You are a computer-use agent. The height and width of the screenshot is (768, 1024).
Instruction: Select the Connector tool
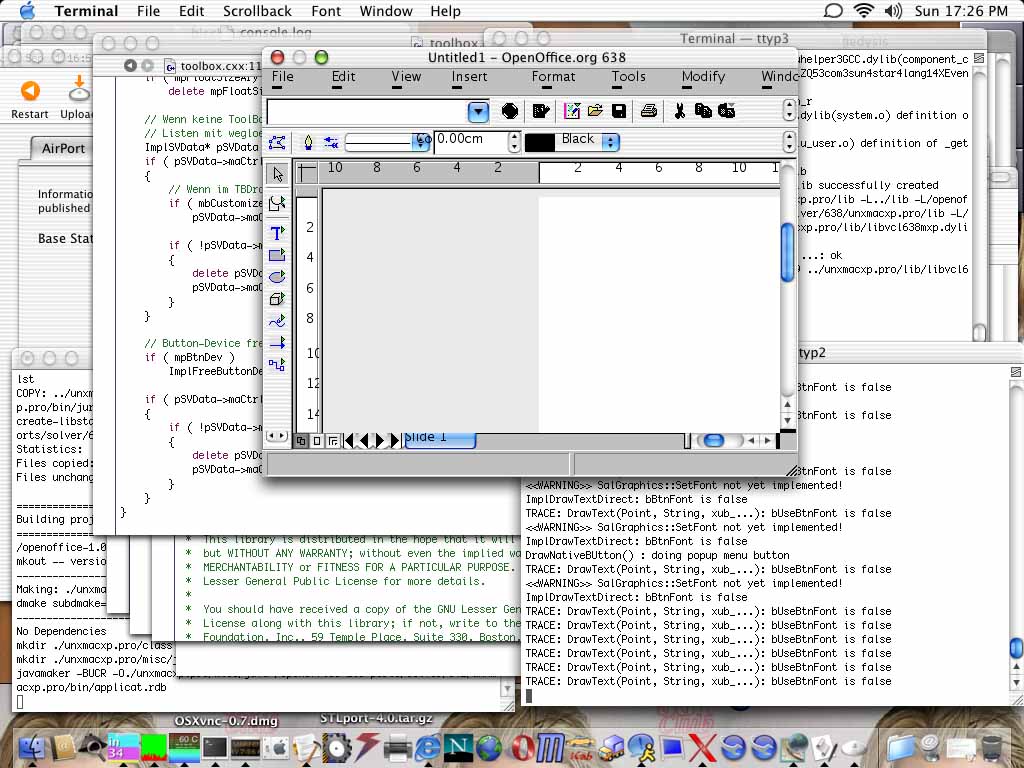click(278, 365)
